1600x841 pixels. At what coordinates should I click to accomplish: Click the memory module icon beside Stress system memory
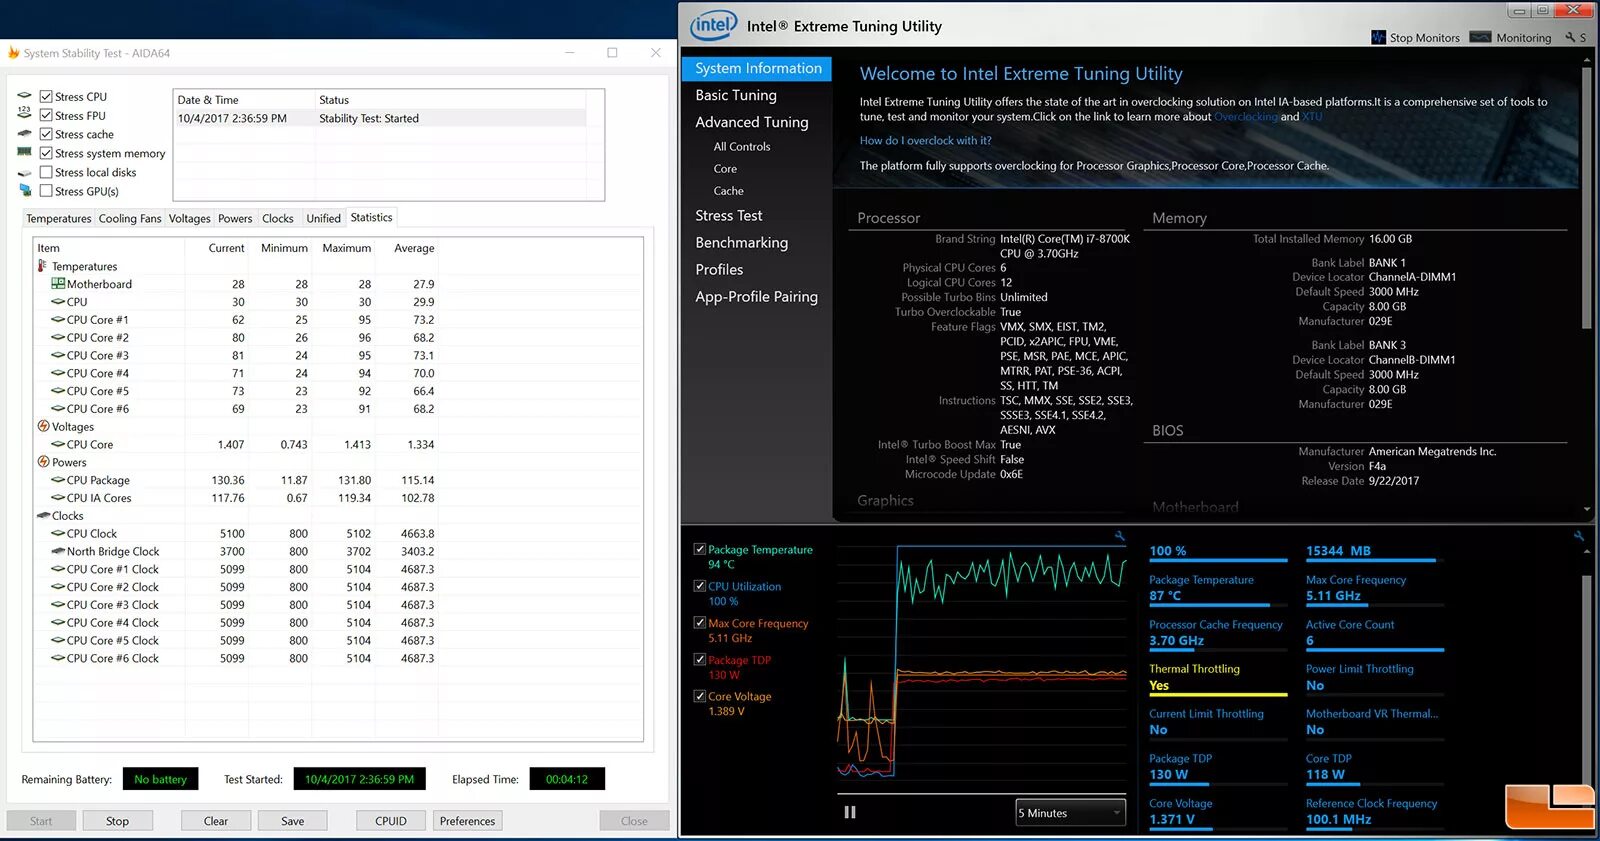pos(25,152)
